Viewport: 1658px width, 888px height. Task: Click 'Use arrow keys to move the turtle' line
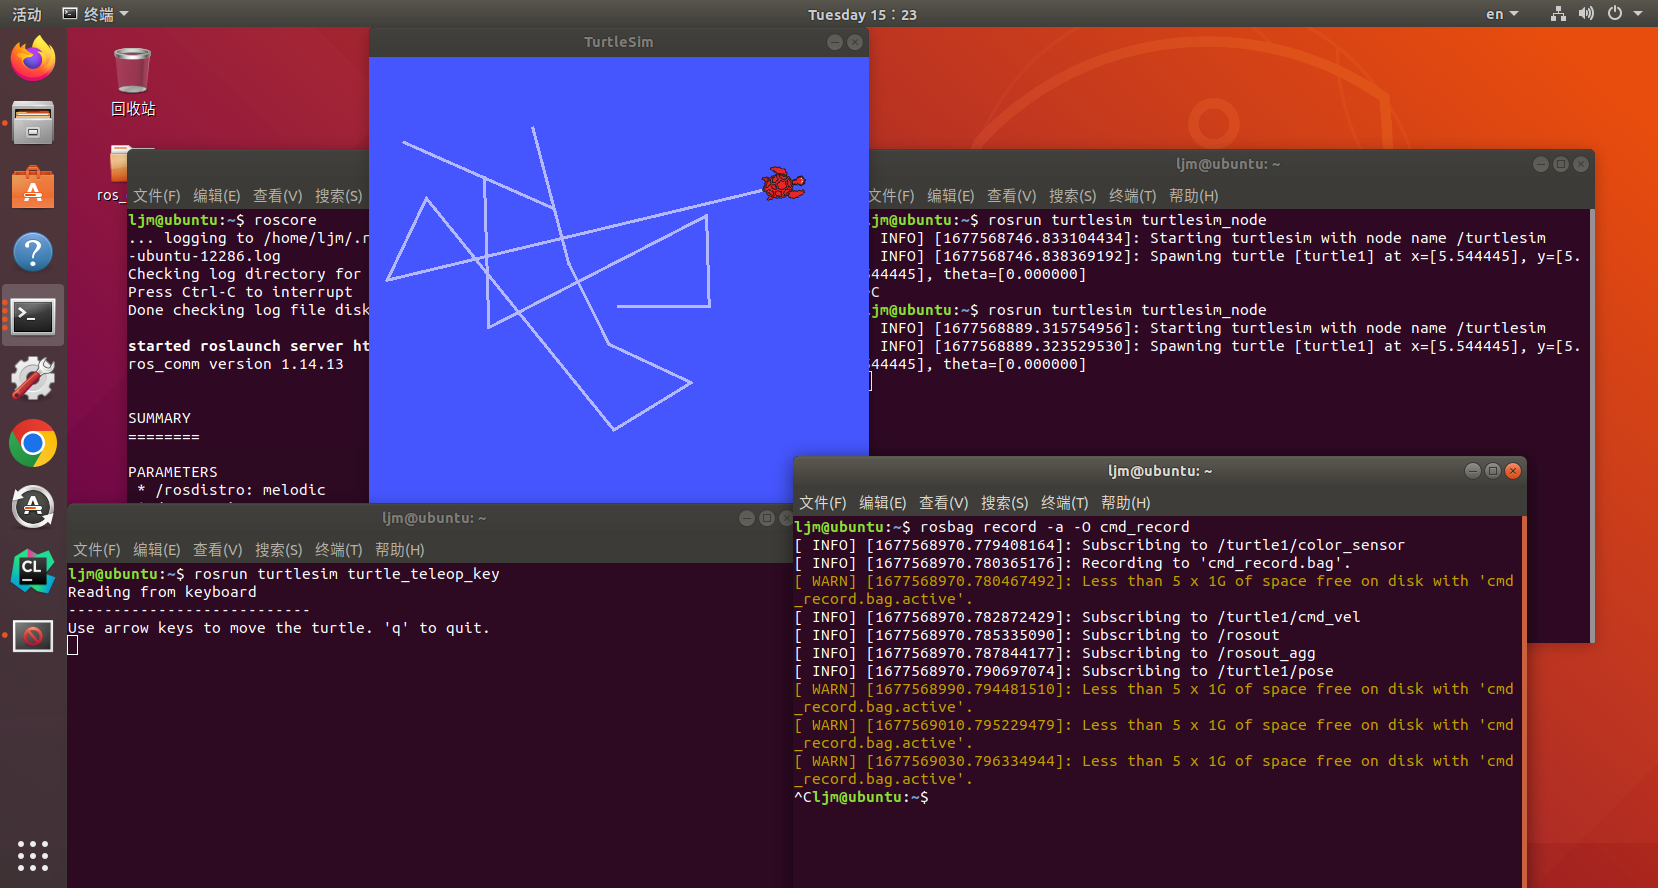coord(279,628)
